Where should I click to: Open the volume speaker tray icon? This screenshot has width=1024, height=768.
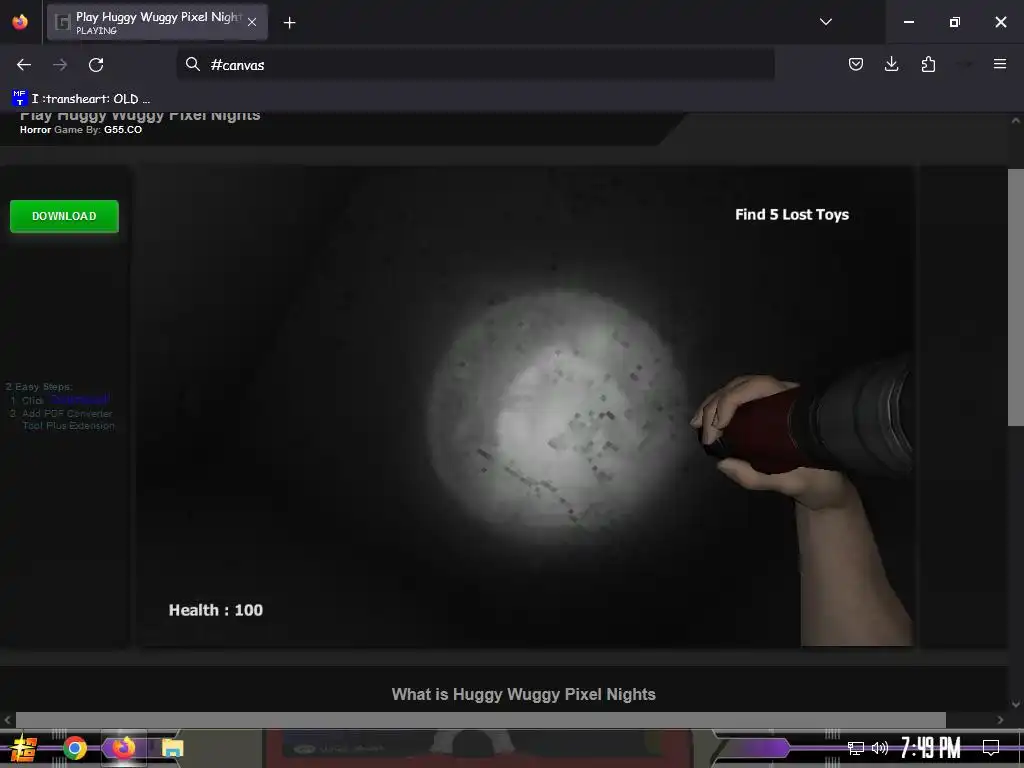[x=880, y=748]
